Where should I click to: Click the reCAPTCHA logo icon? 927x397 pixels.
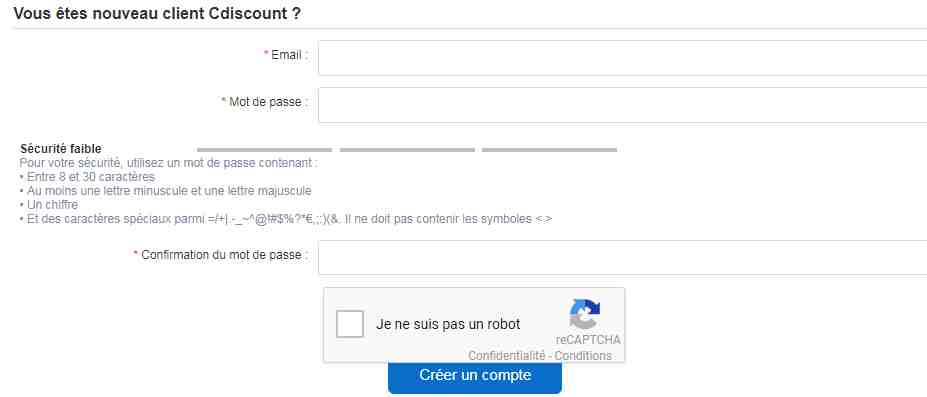pyautogui.click(x=585, y=314)
